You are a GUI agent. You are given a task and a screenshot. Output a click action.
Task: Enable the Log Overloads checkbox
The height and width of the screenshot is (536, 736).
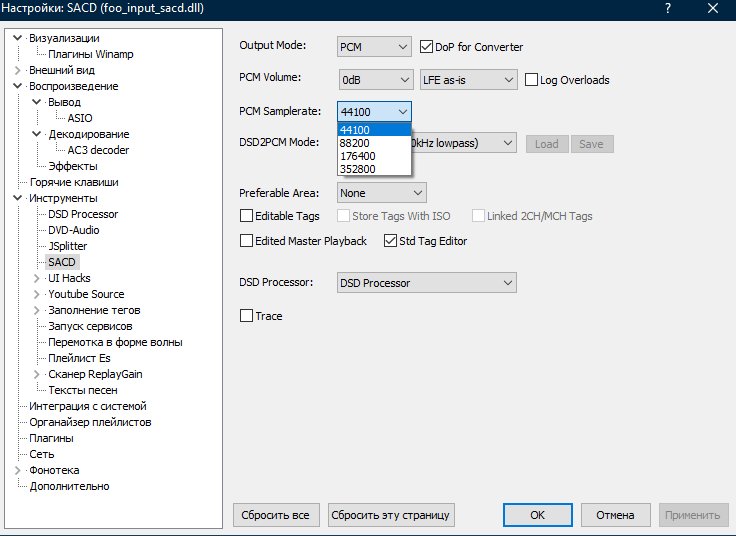(x=532, y=80)
